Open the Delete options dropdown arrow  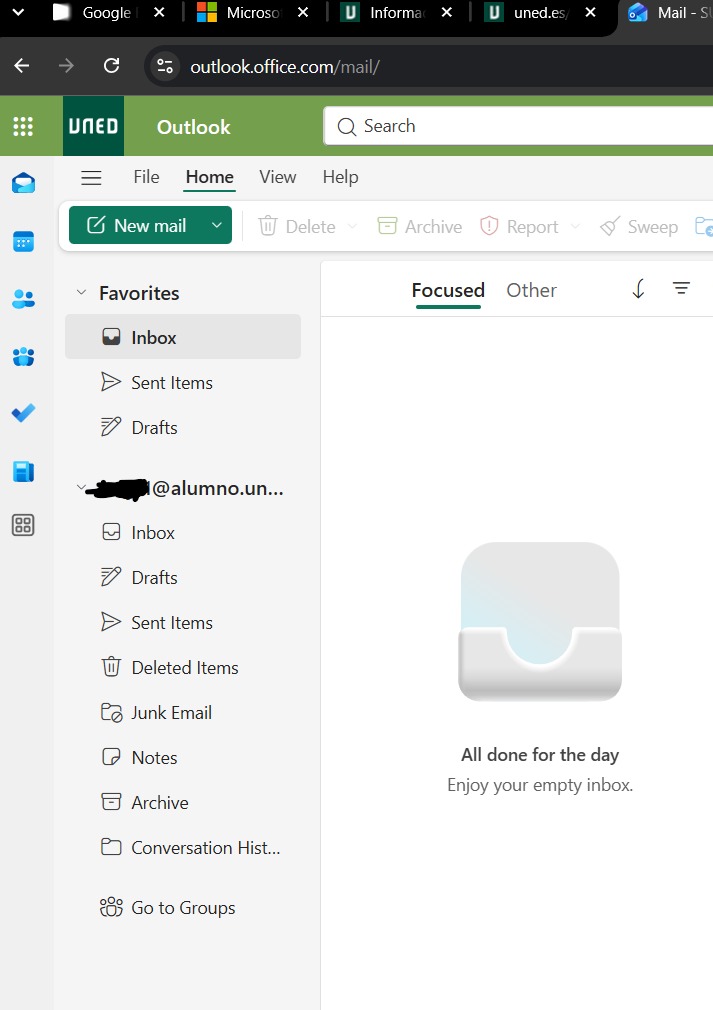tap(352, 226)
